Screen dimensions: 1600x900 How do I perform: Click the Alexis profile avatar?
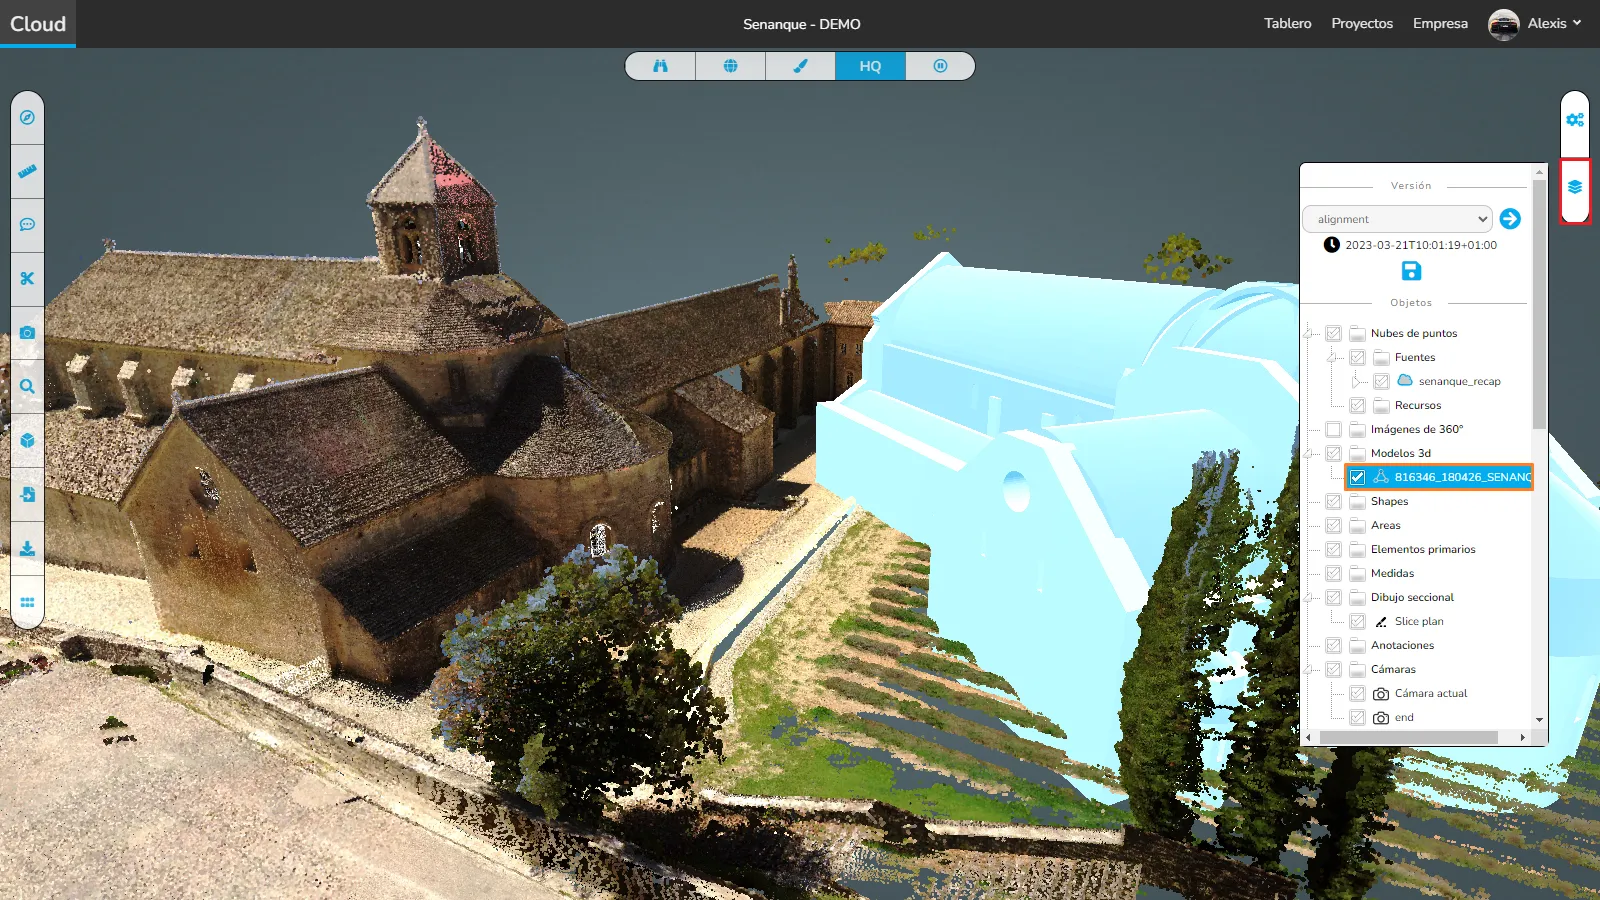tap(1503, 24)
